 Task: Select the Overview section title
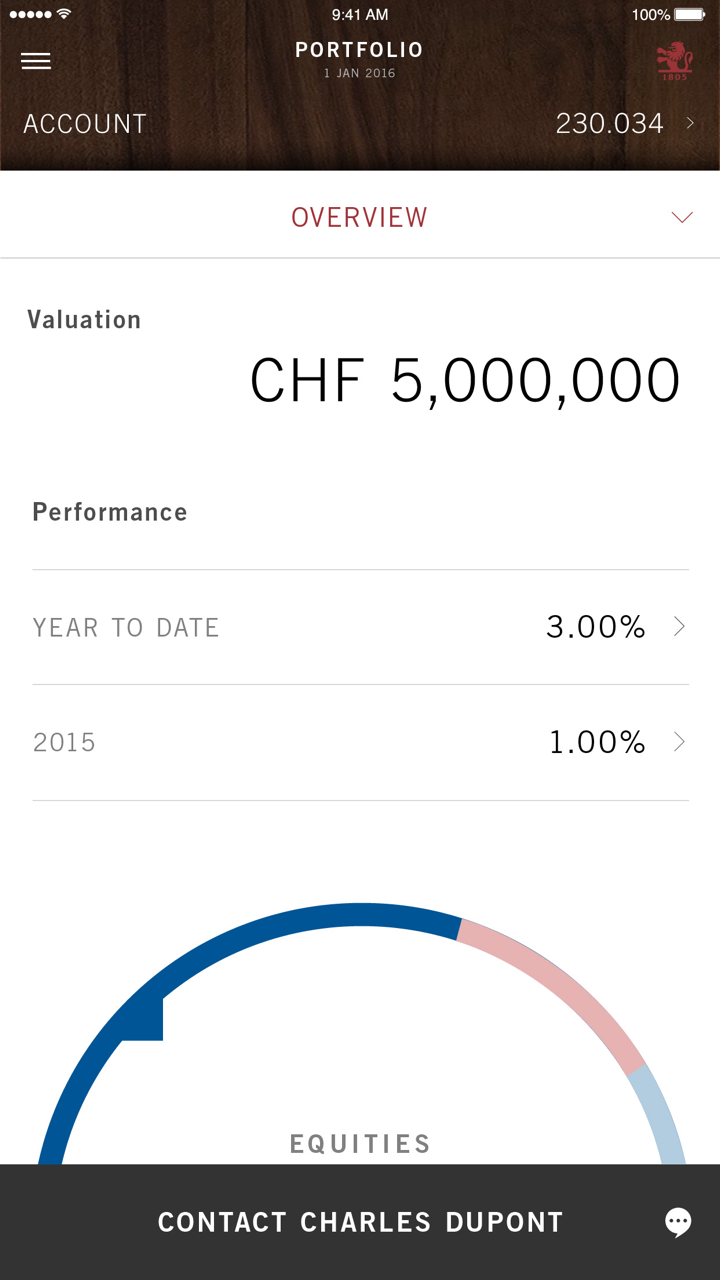coord(359,217)
